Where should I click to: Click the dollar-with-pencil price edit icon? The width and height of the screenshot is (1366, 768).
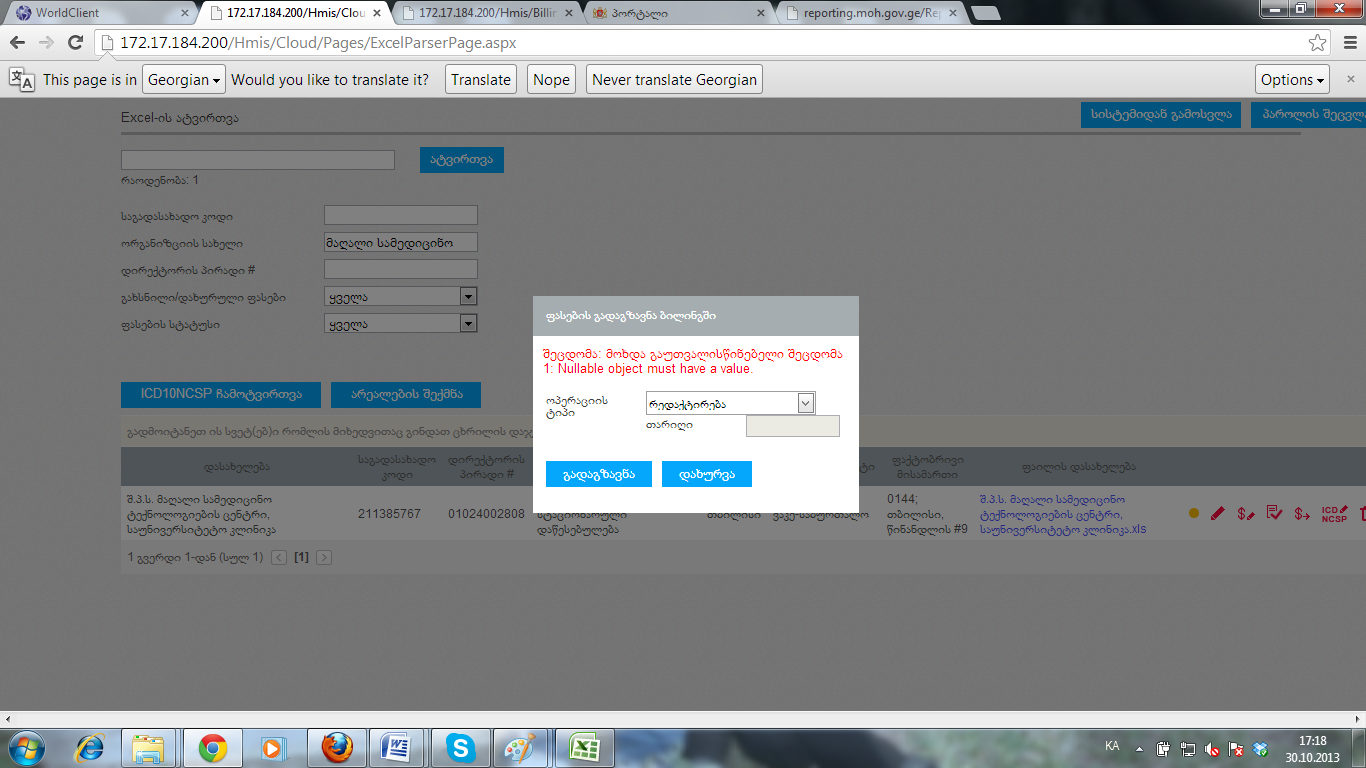click(1245, 513)
